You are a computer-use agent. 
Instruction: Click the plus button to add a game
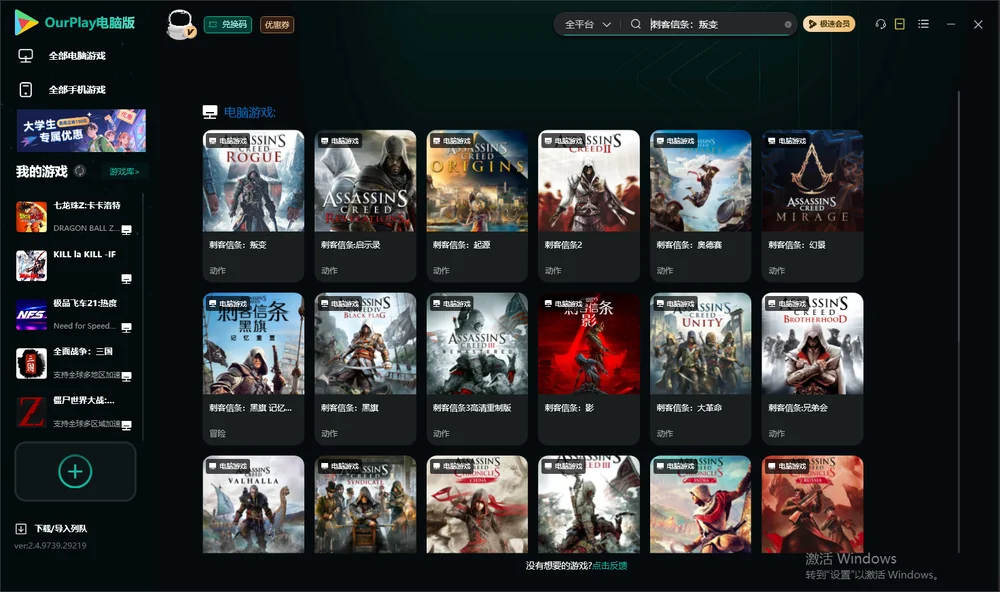click(75, 471)
